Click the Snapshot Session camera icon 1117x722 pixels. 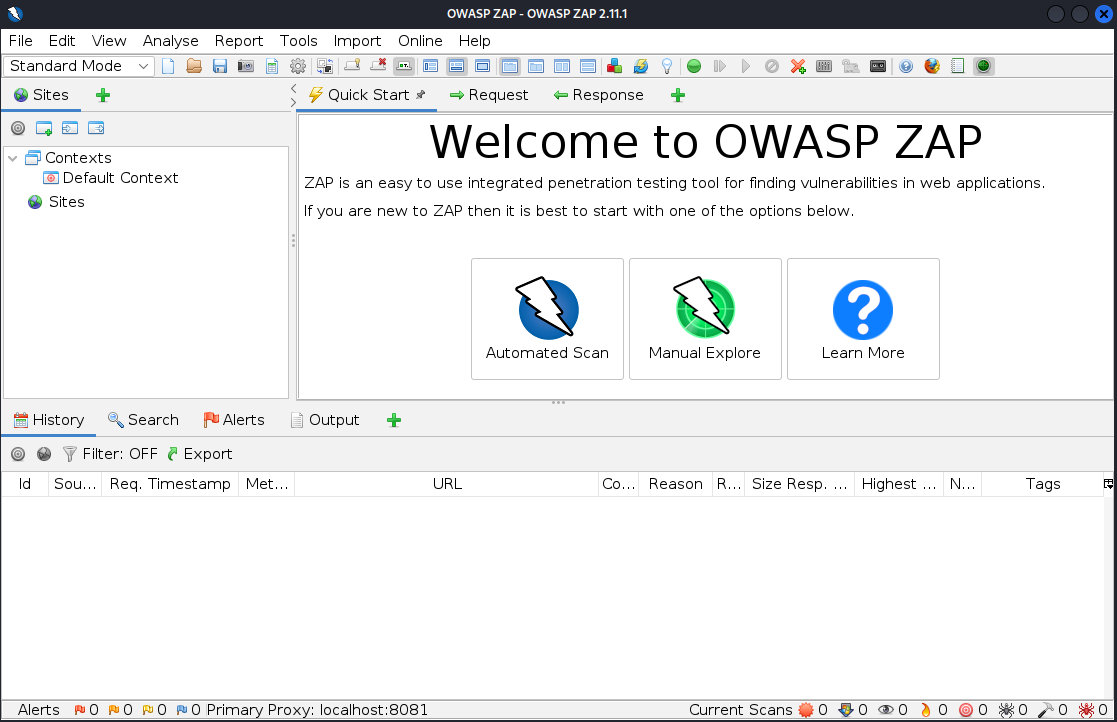click(246, 66)
